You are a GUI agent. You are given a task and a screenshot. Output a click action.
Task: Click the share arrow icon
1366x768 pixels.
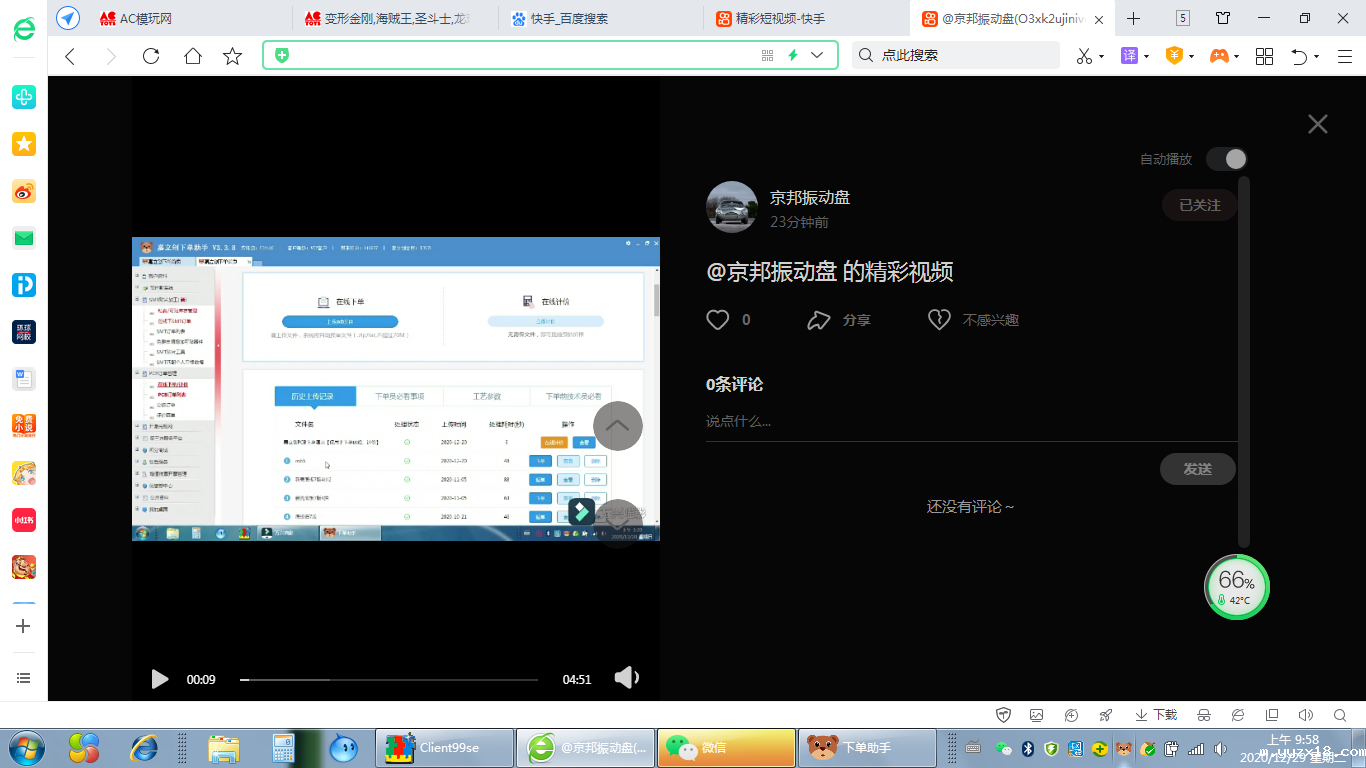(819, 320)
